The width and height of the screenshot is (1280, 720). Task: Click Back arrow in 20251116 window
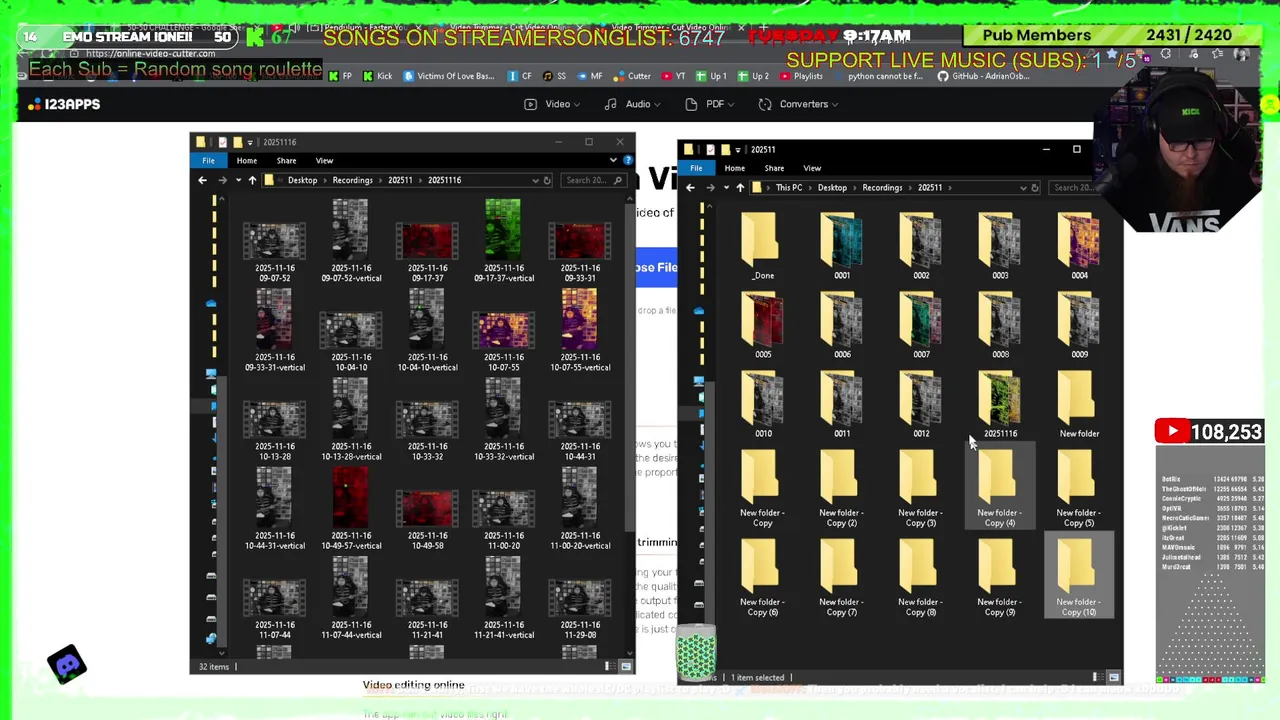(202, 180)
